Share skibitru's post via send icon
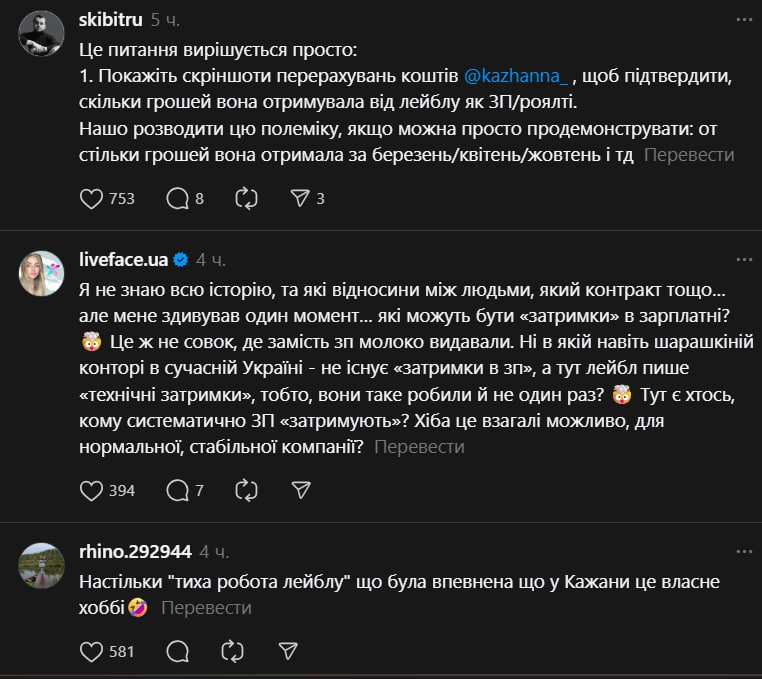 pos(298,199)
